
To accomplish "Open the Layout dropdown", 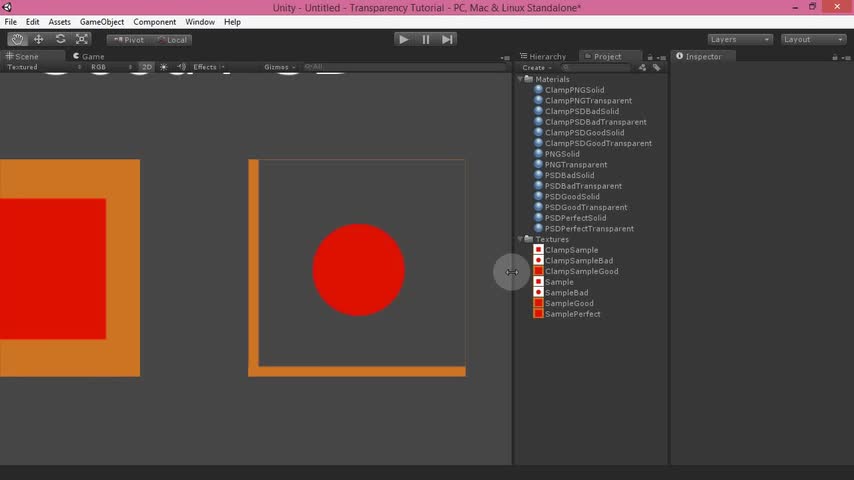I will point(813,39).
